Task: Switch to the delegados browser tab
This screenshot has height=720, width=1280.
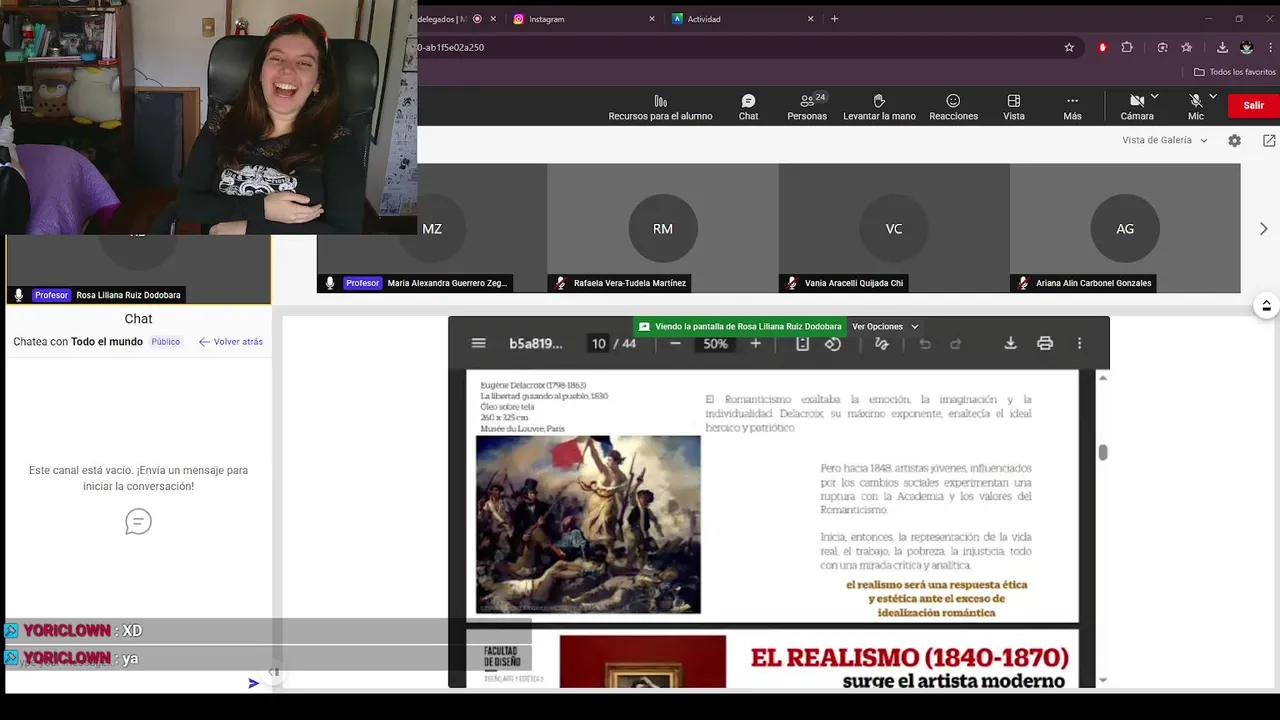Action: [455, 19]
